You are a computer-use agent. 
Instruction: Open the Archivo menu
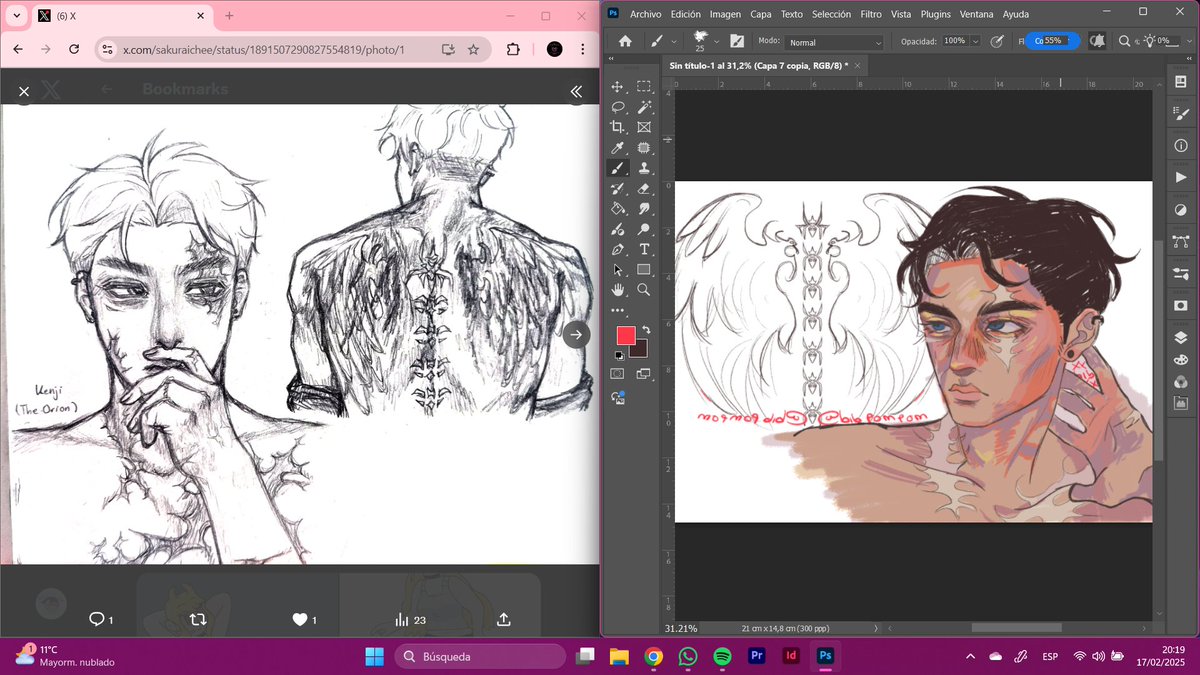[646, 14]
